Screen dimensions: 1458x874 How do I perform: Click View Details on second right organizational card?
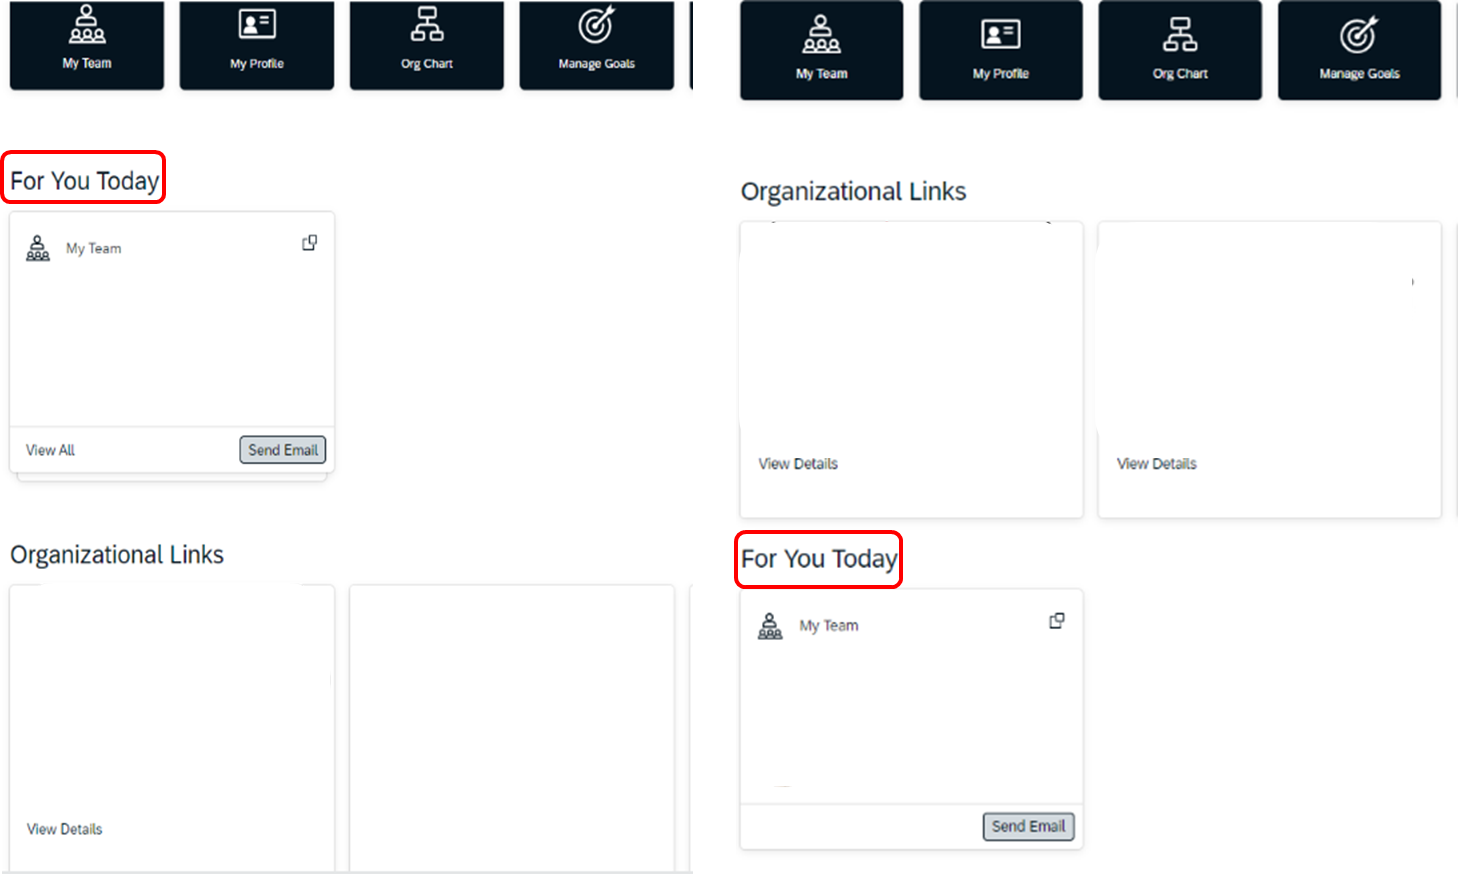[x=1157, y=464]
